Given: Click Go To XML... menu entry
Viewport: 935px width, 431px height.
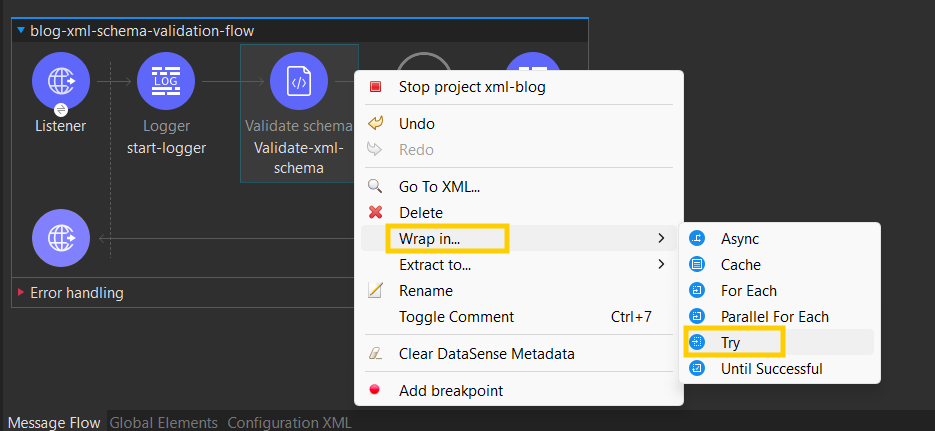Looking at the screenshot, I should point(439,187).
